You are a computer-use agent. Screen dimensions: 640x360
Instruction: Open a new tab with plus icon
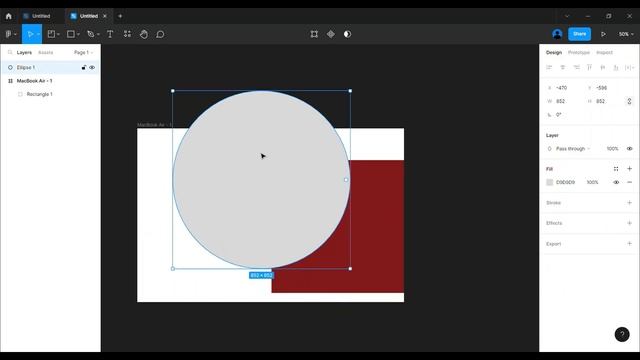[120, 16]
